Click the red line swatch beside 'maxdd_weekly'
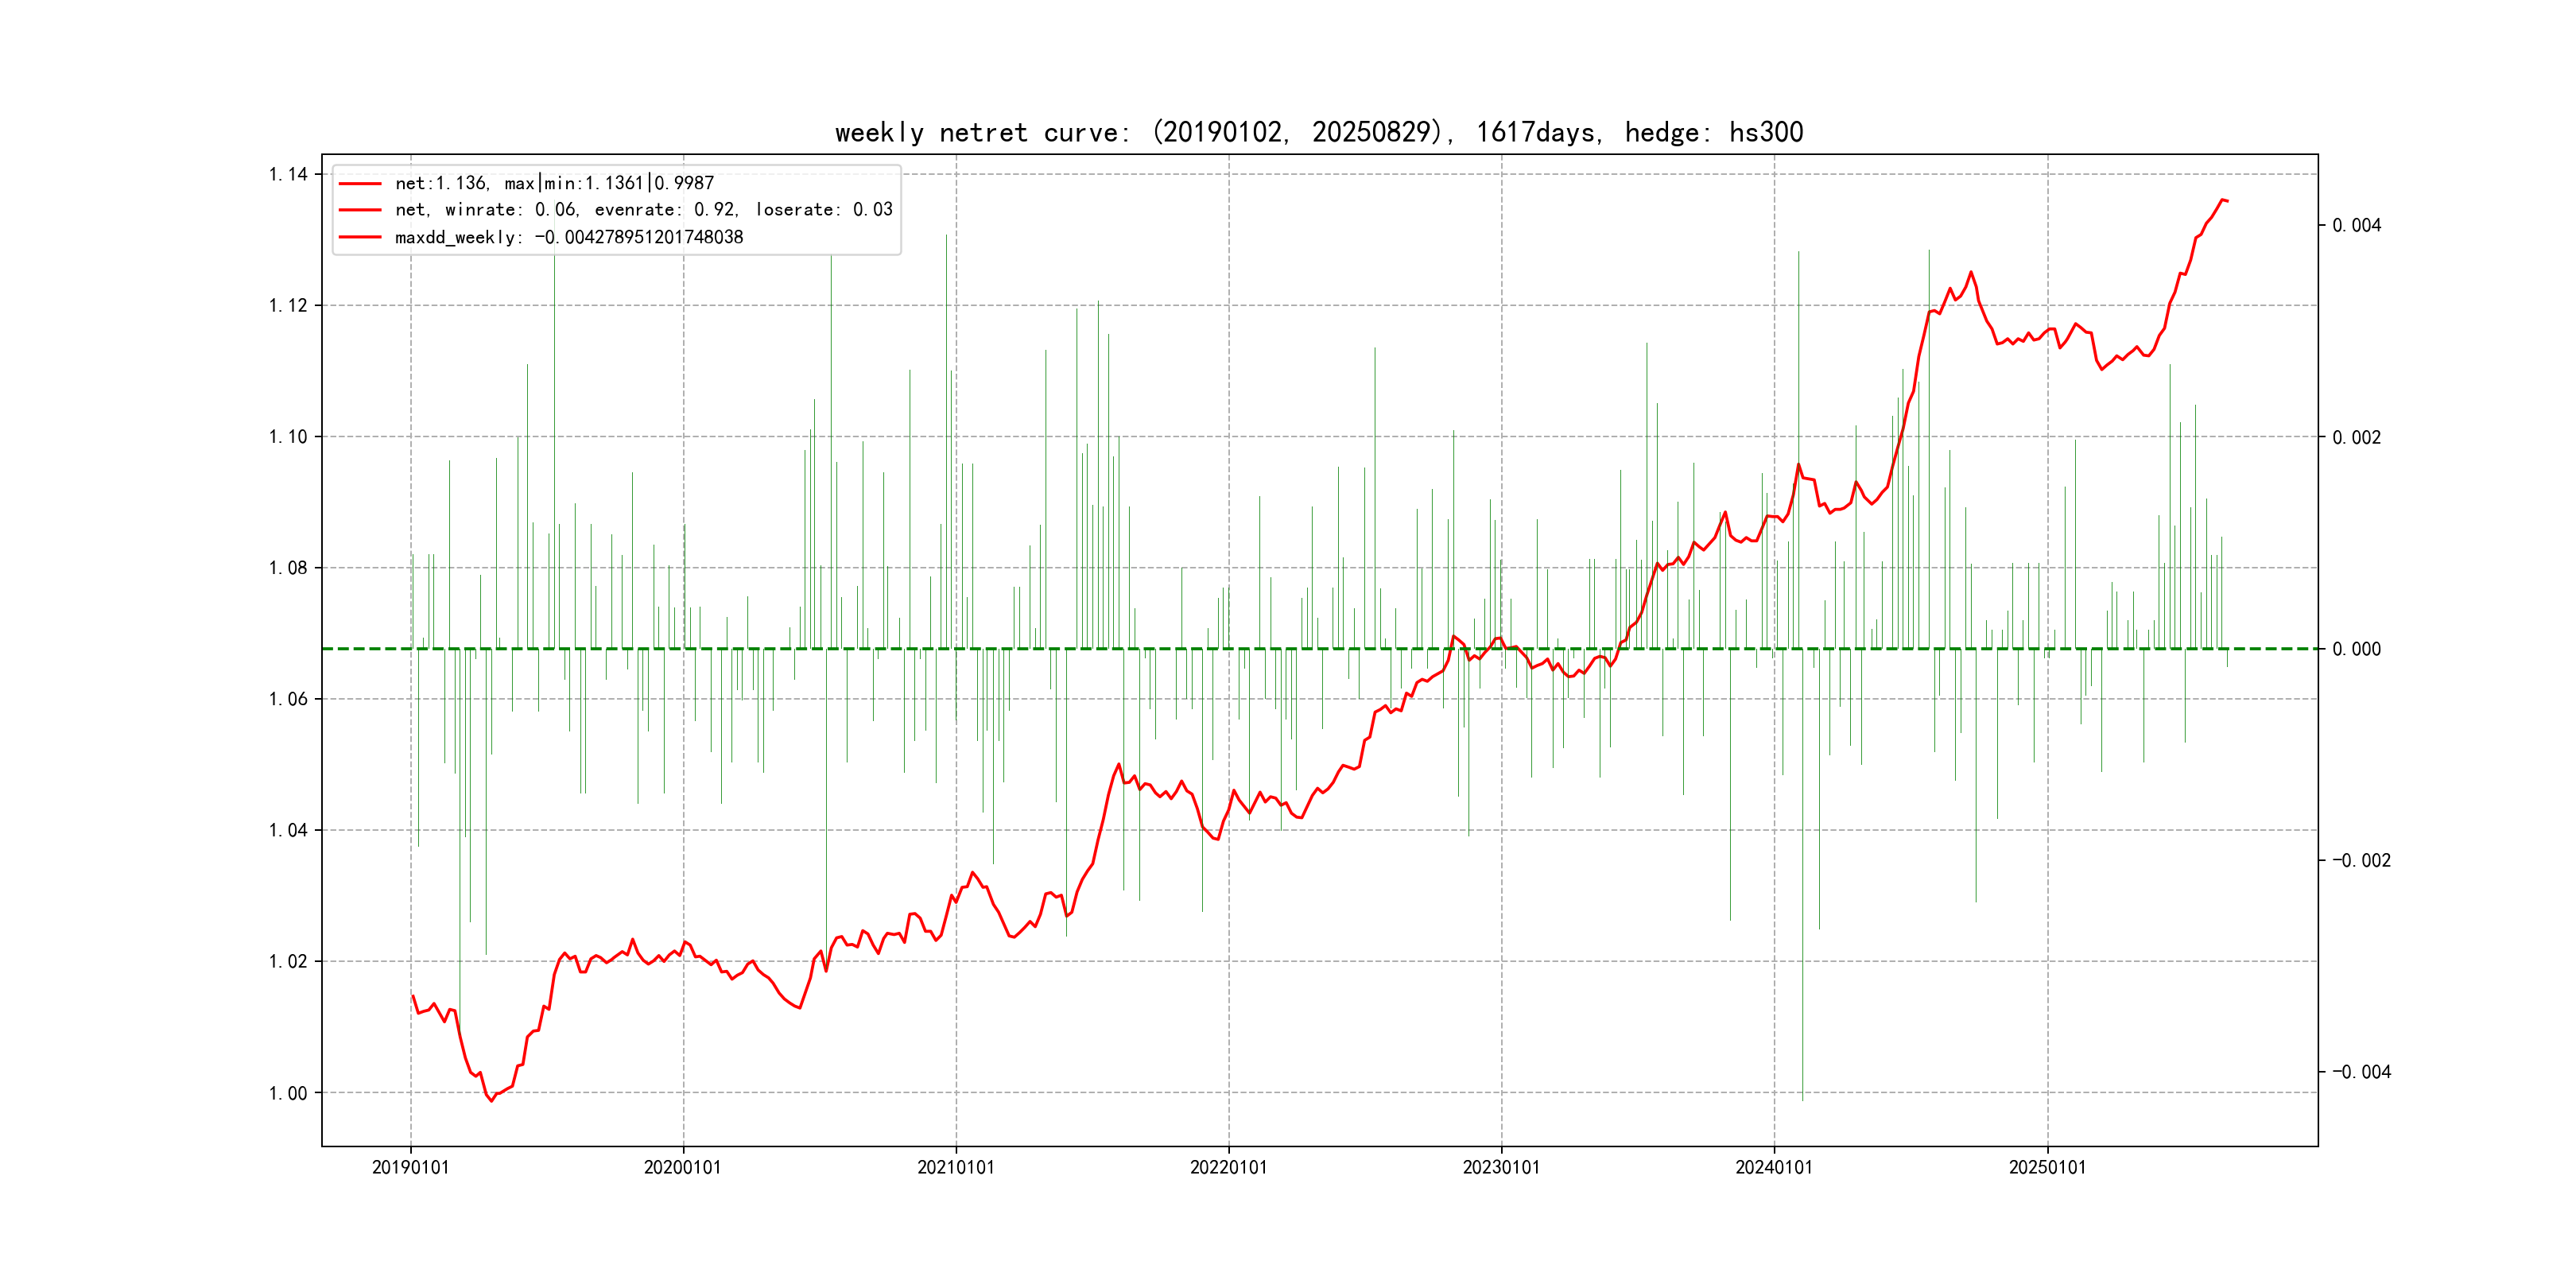Image resolution: width=2576 pixels, height=1288 pixels. click(360, 237)
